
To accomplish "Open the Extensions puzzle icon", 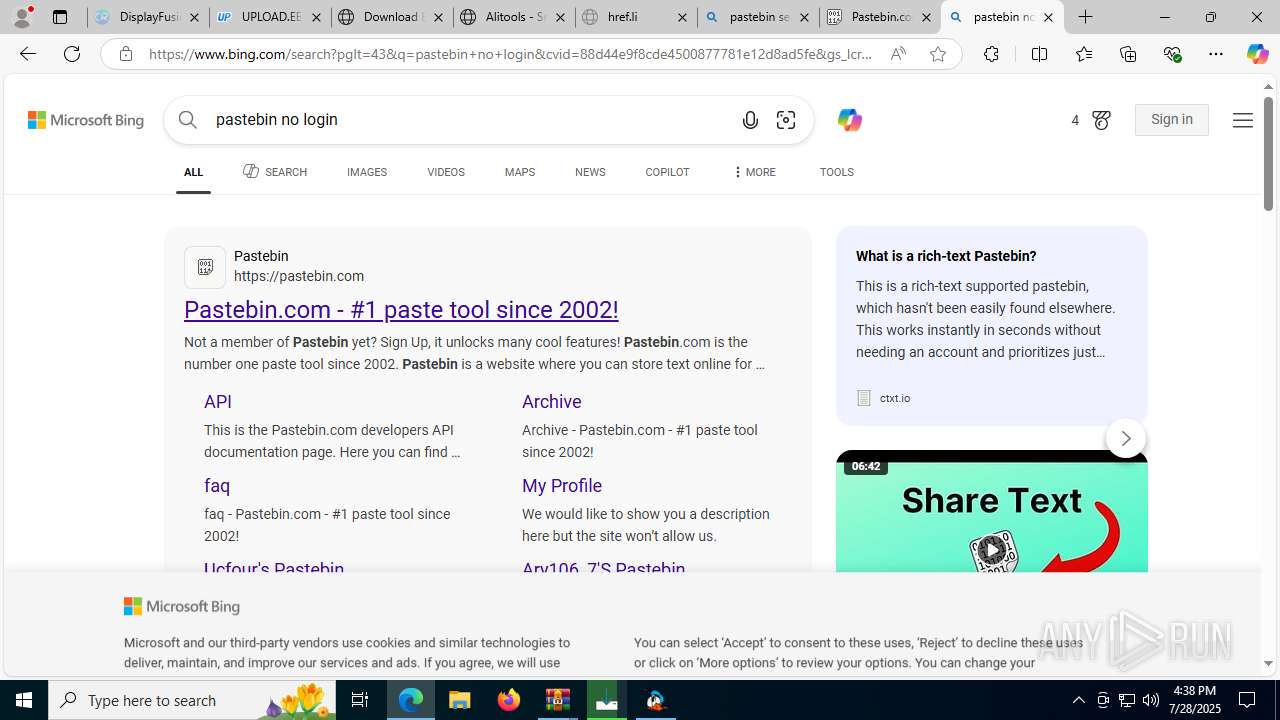I will click(991, 54).
